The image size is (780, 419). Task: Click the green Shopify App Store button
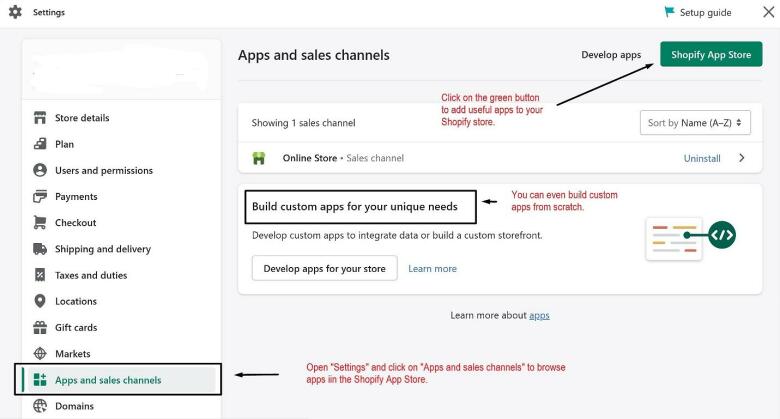click(711, 54)
